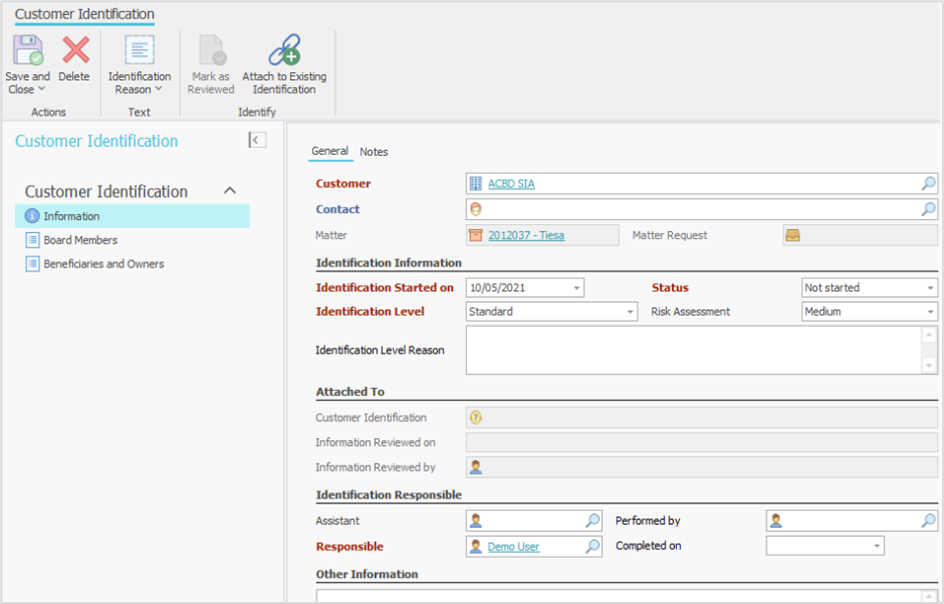The image size is (944, 604).
Task: Open the ACBD SIA customer link
Action: tap(511, 184)
